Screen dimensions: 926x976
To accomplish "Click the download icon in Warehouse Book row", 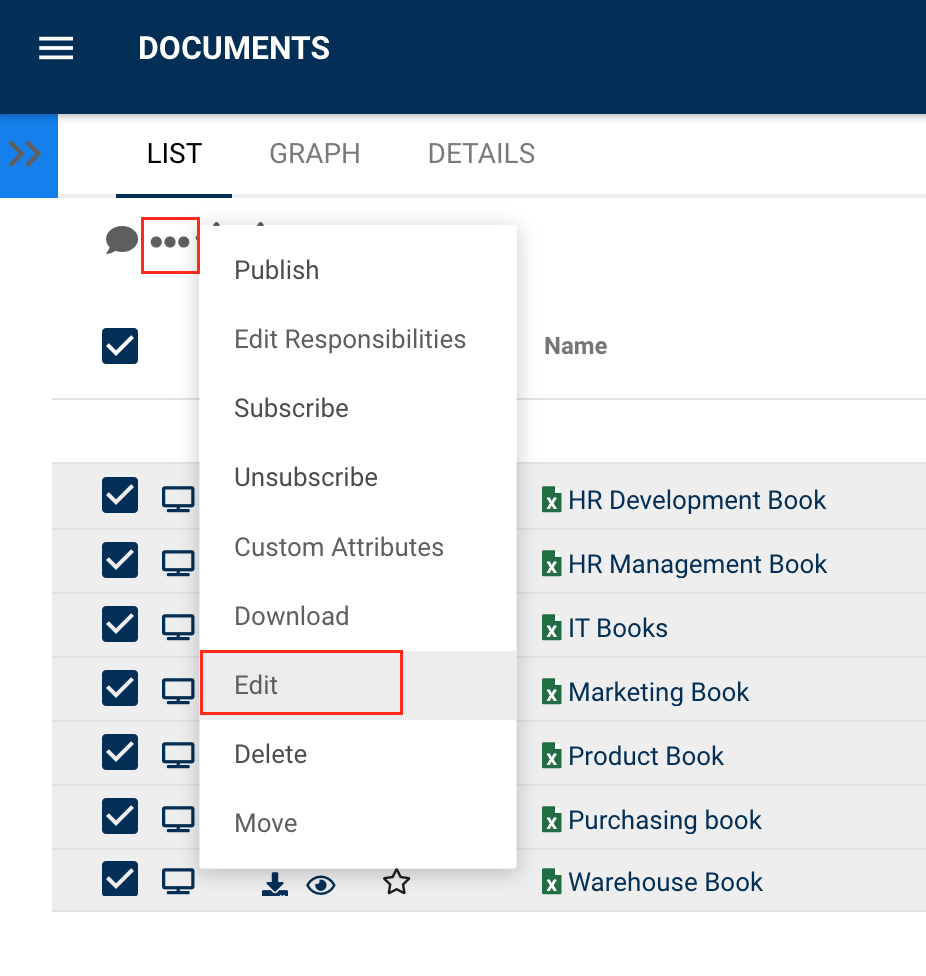I will tap(273, 883).
